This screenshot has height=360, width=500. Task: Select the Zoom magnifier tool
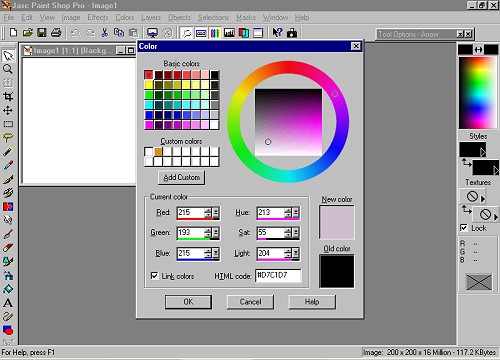click(8, 69)
